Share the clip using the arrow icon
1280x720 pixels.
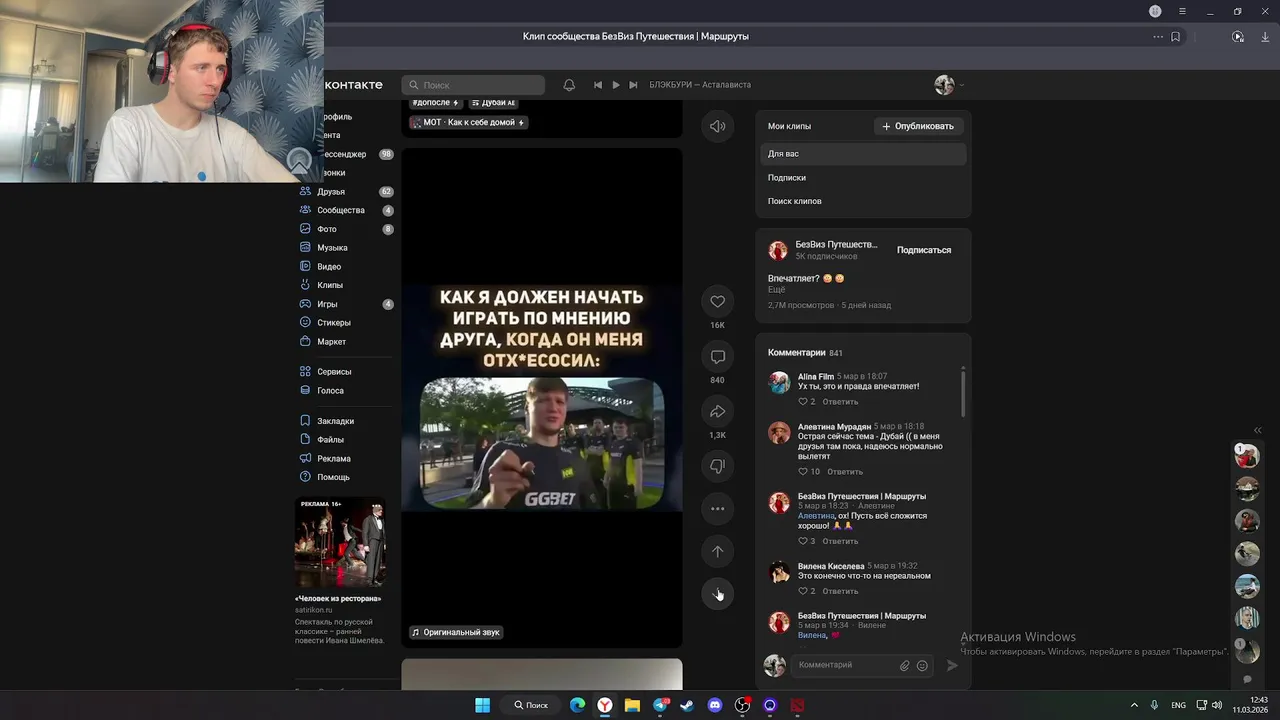[x=717, y=411]
